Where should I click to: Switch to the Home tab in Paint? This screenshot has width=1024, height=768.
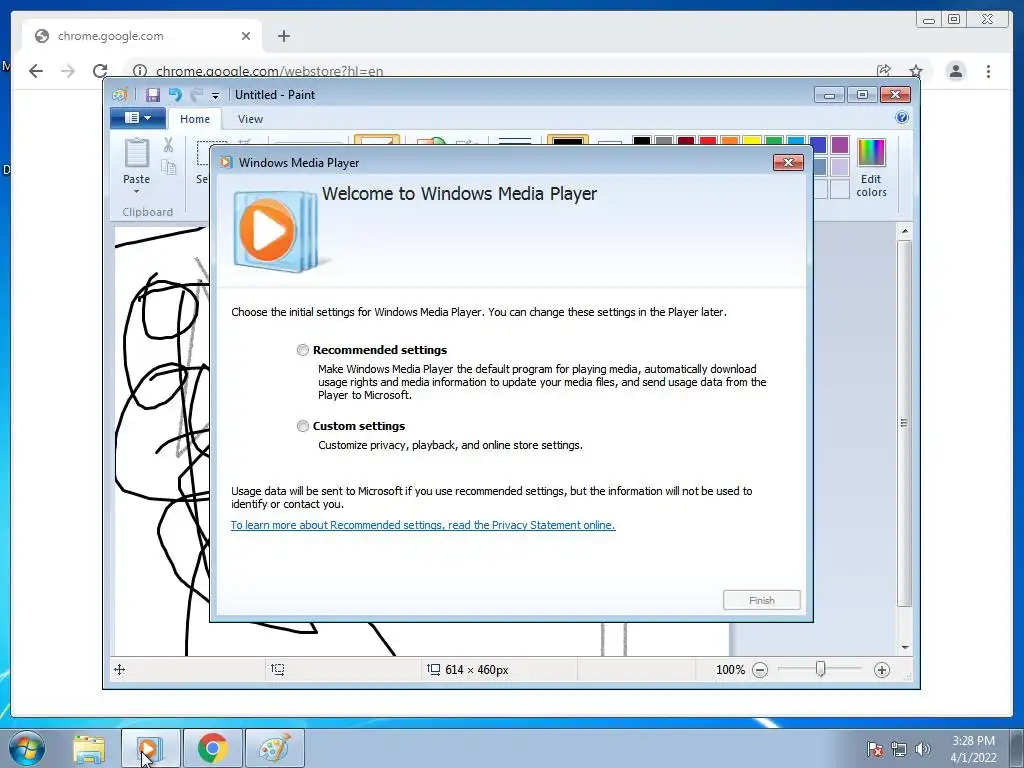click(x=195, y=119)
